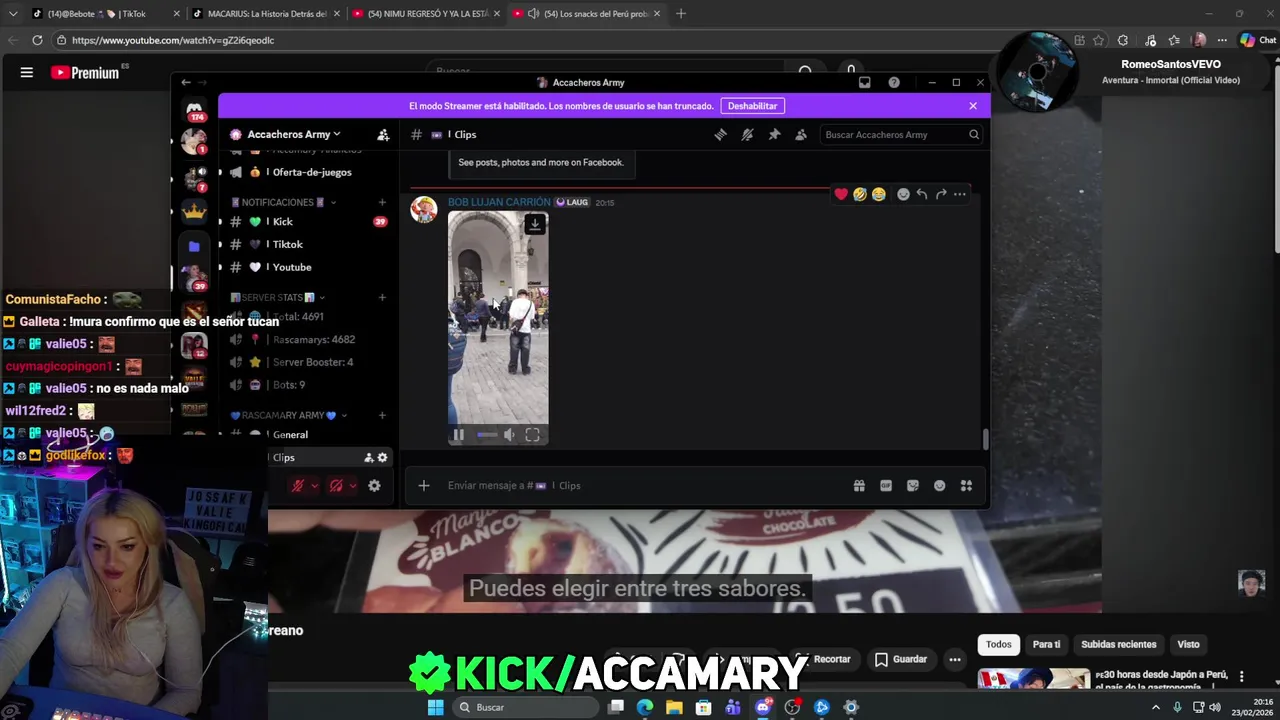Open audio output options dropdown
1280x720 pixels.
353,485
